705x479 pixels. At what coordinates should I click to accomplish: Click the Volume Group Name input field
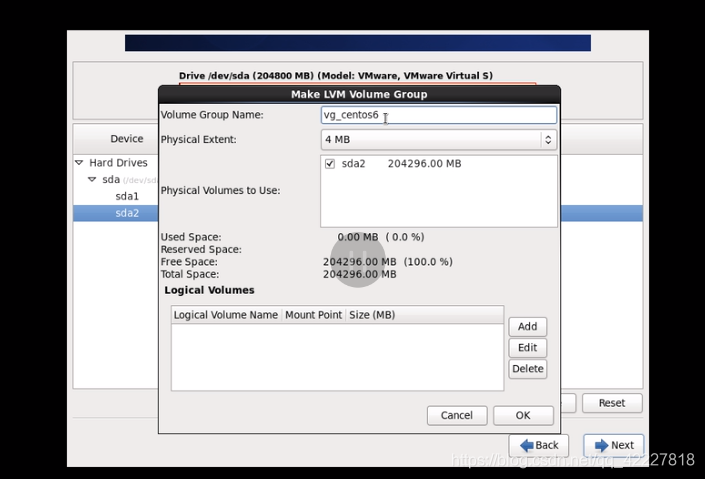click(x=439, y=115)
